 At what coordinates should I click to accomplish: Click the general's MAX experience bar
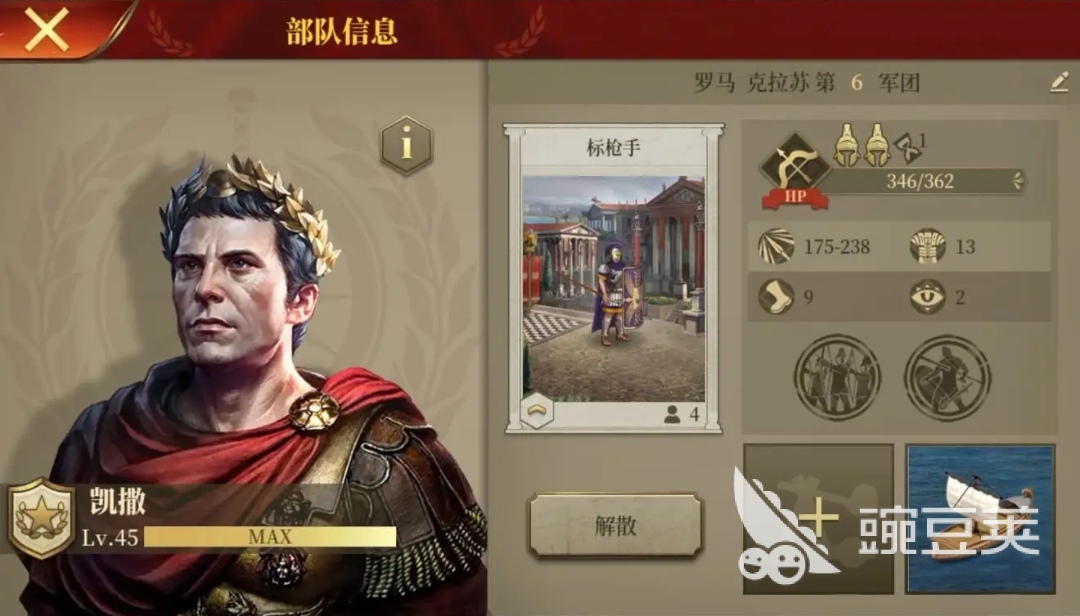270,537
